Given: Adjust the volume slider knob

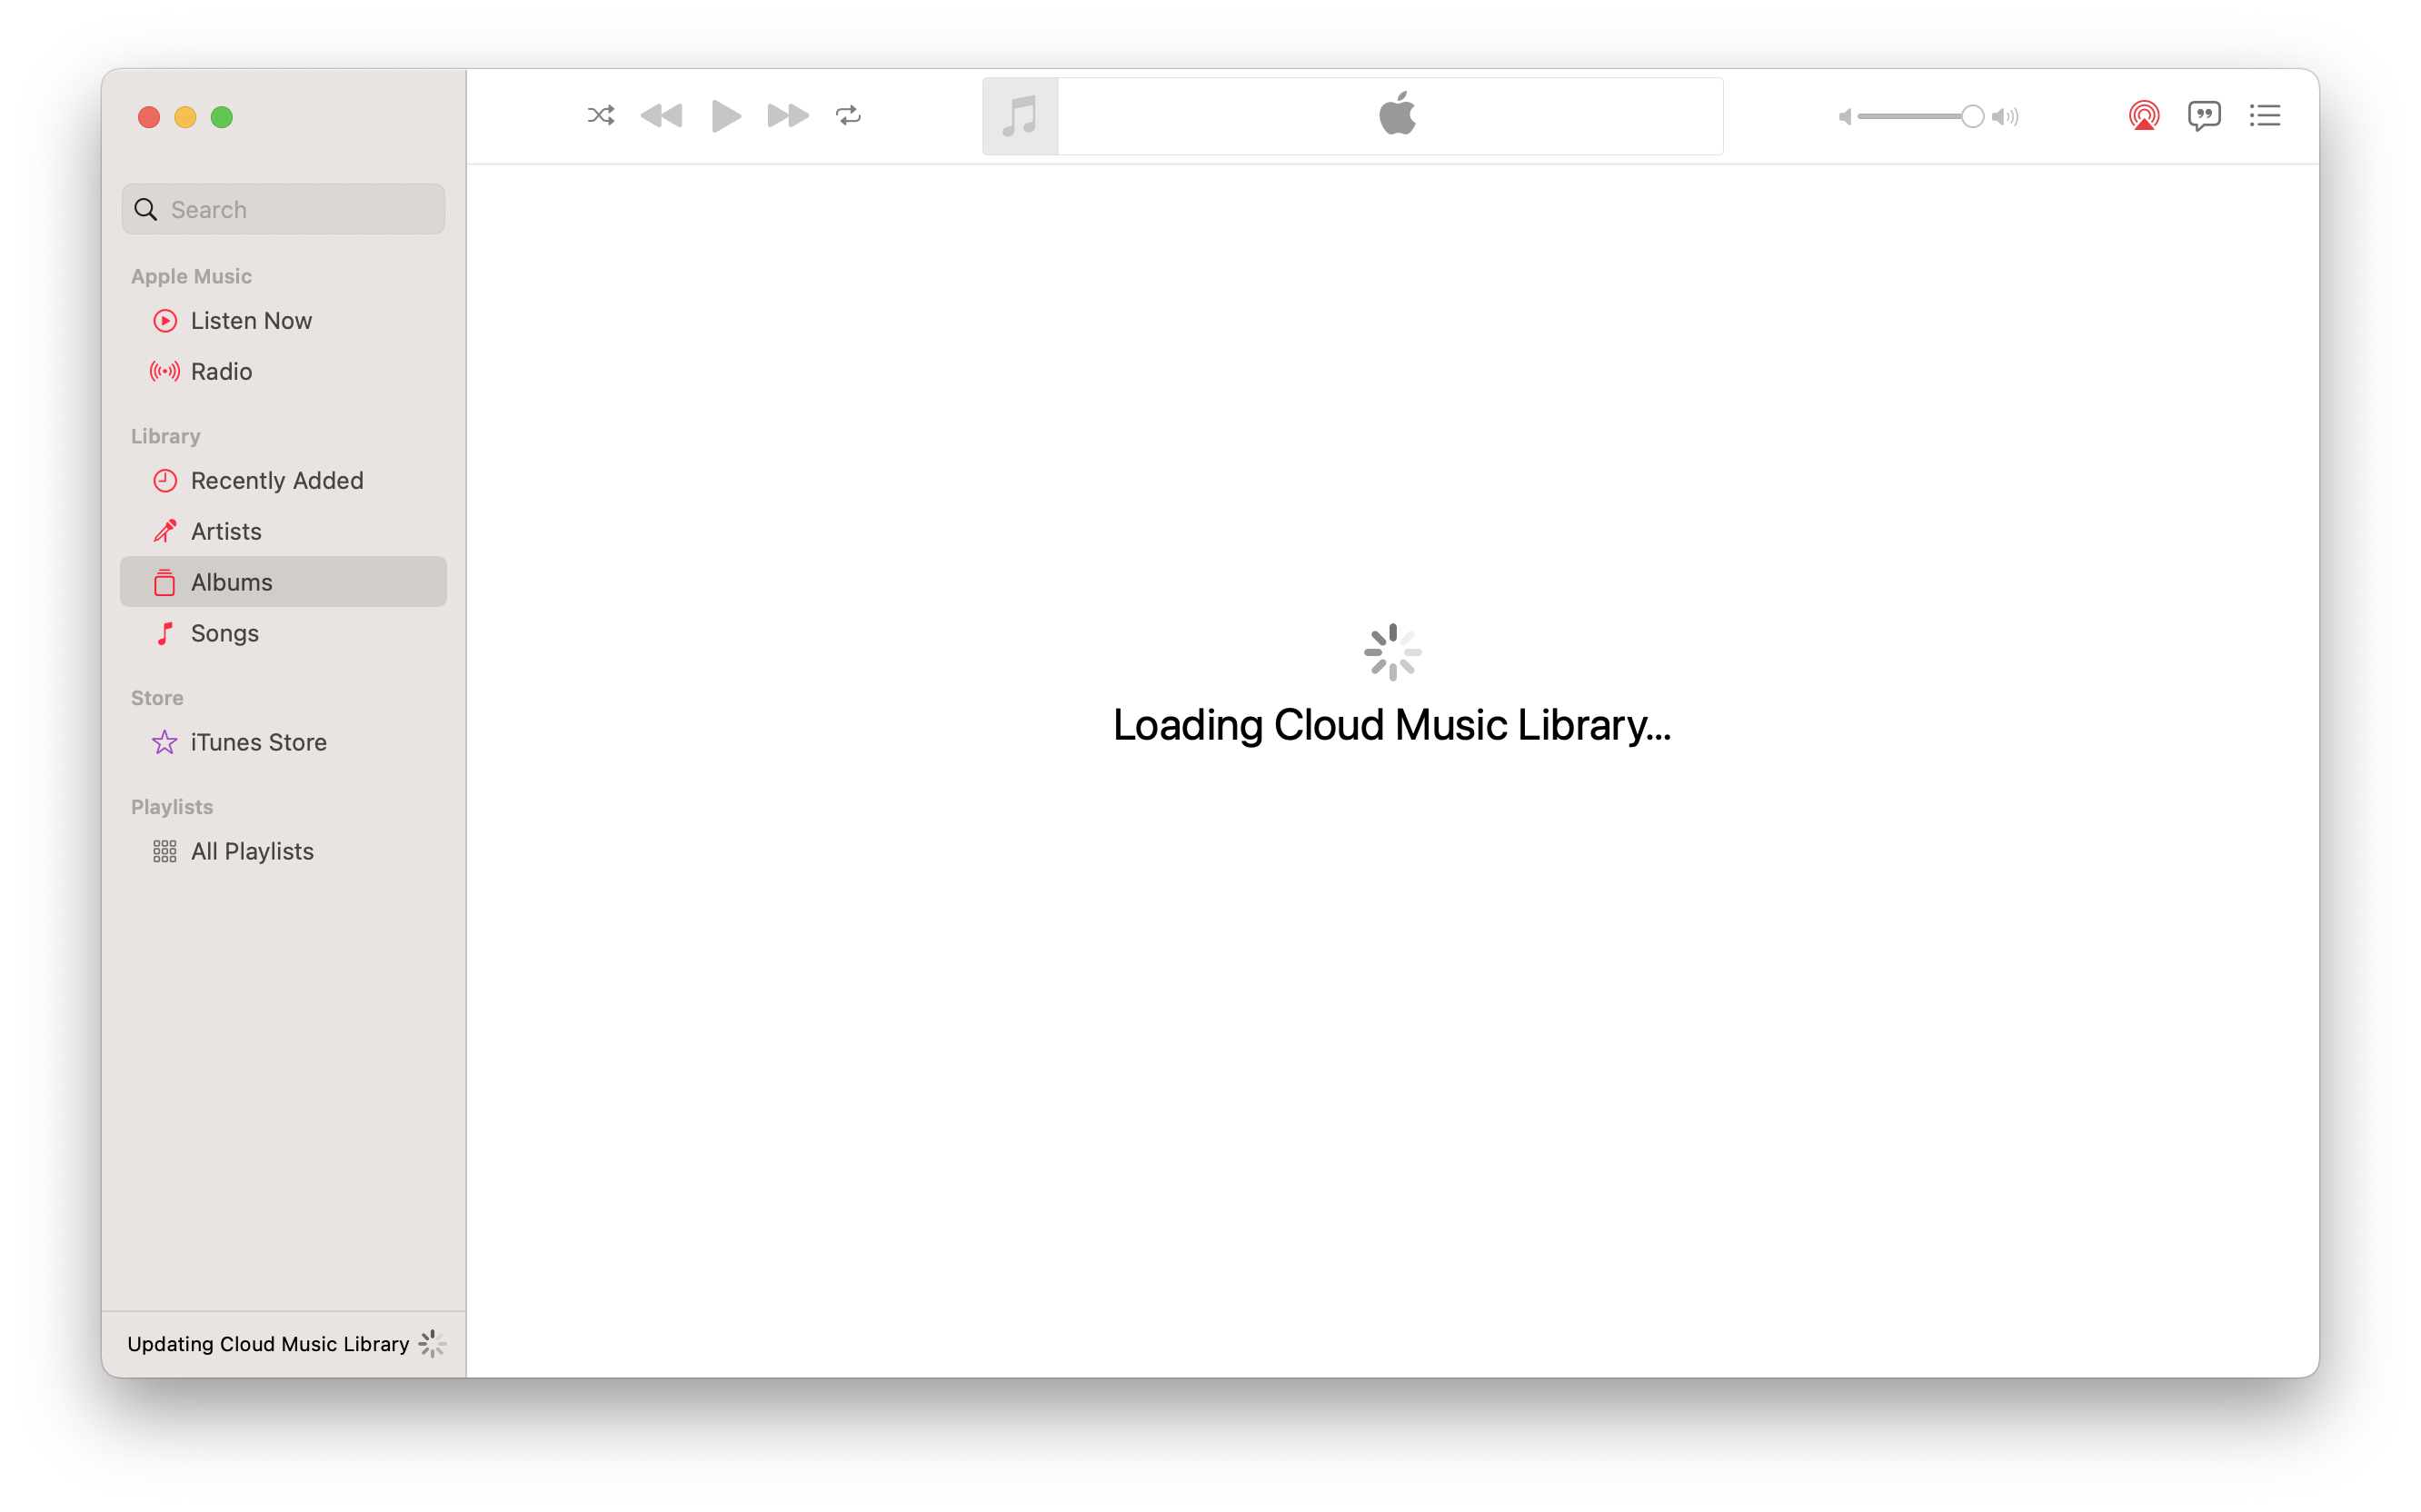Looking at the screenshot, I should point(1972,117).
